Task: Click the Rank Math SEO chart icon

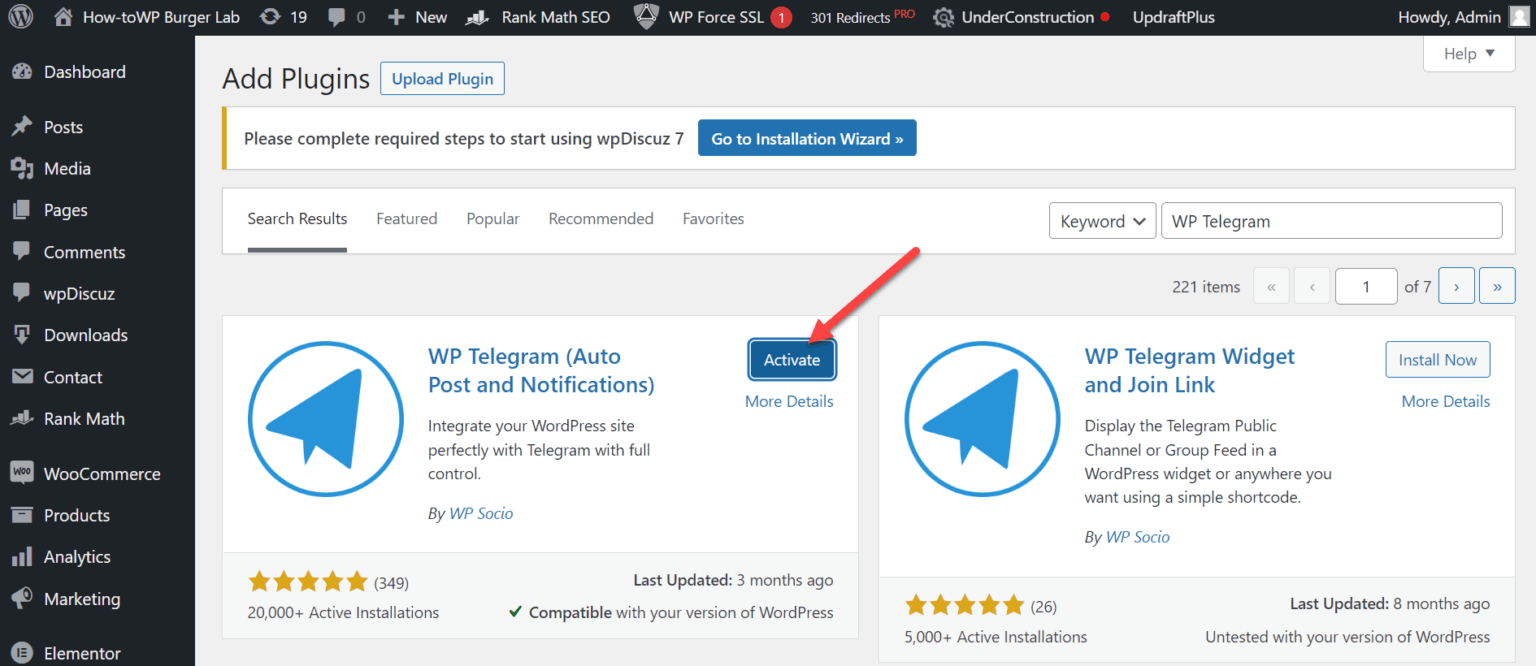Action: [x=478, y=17]
